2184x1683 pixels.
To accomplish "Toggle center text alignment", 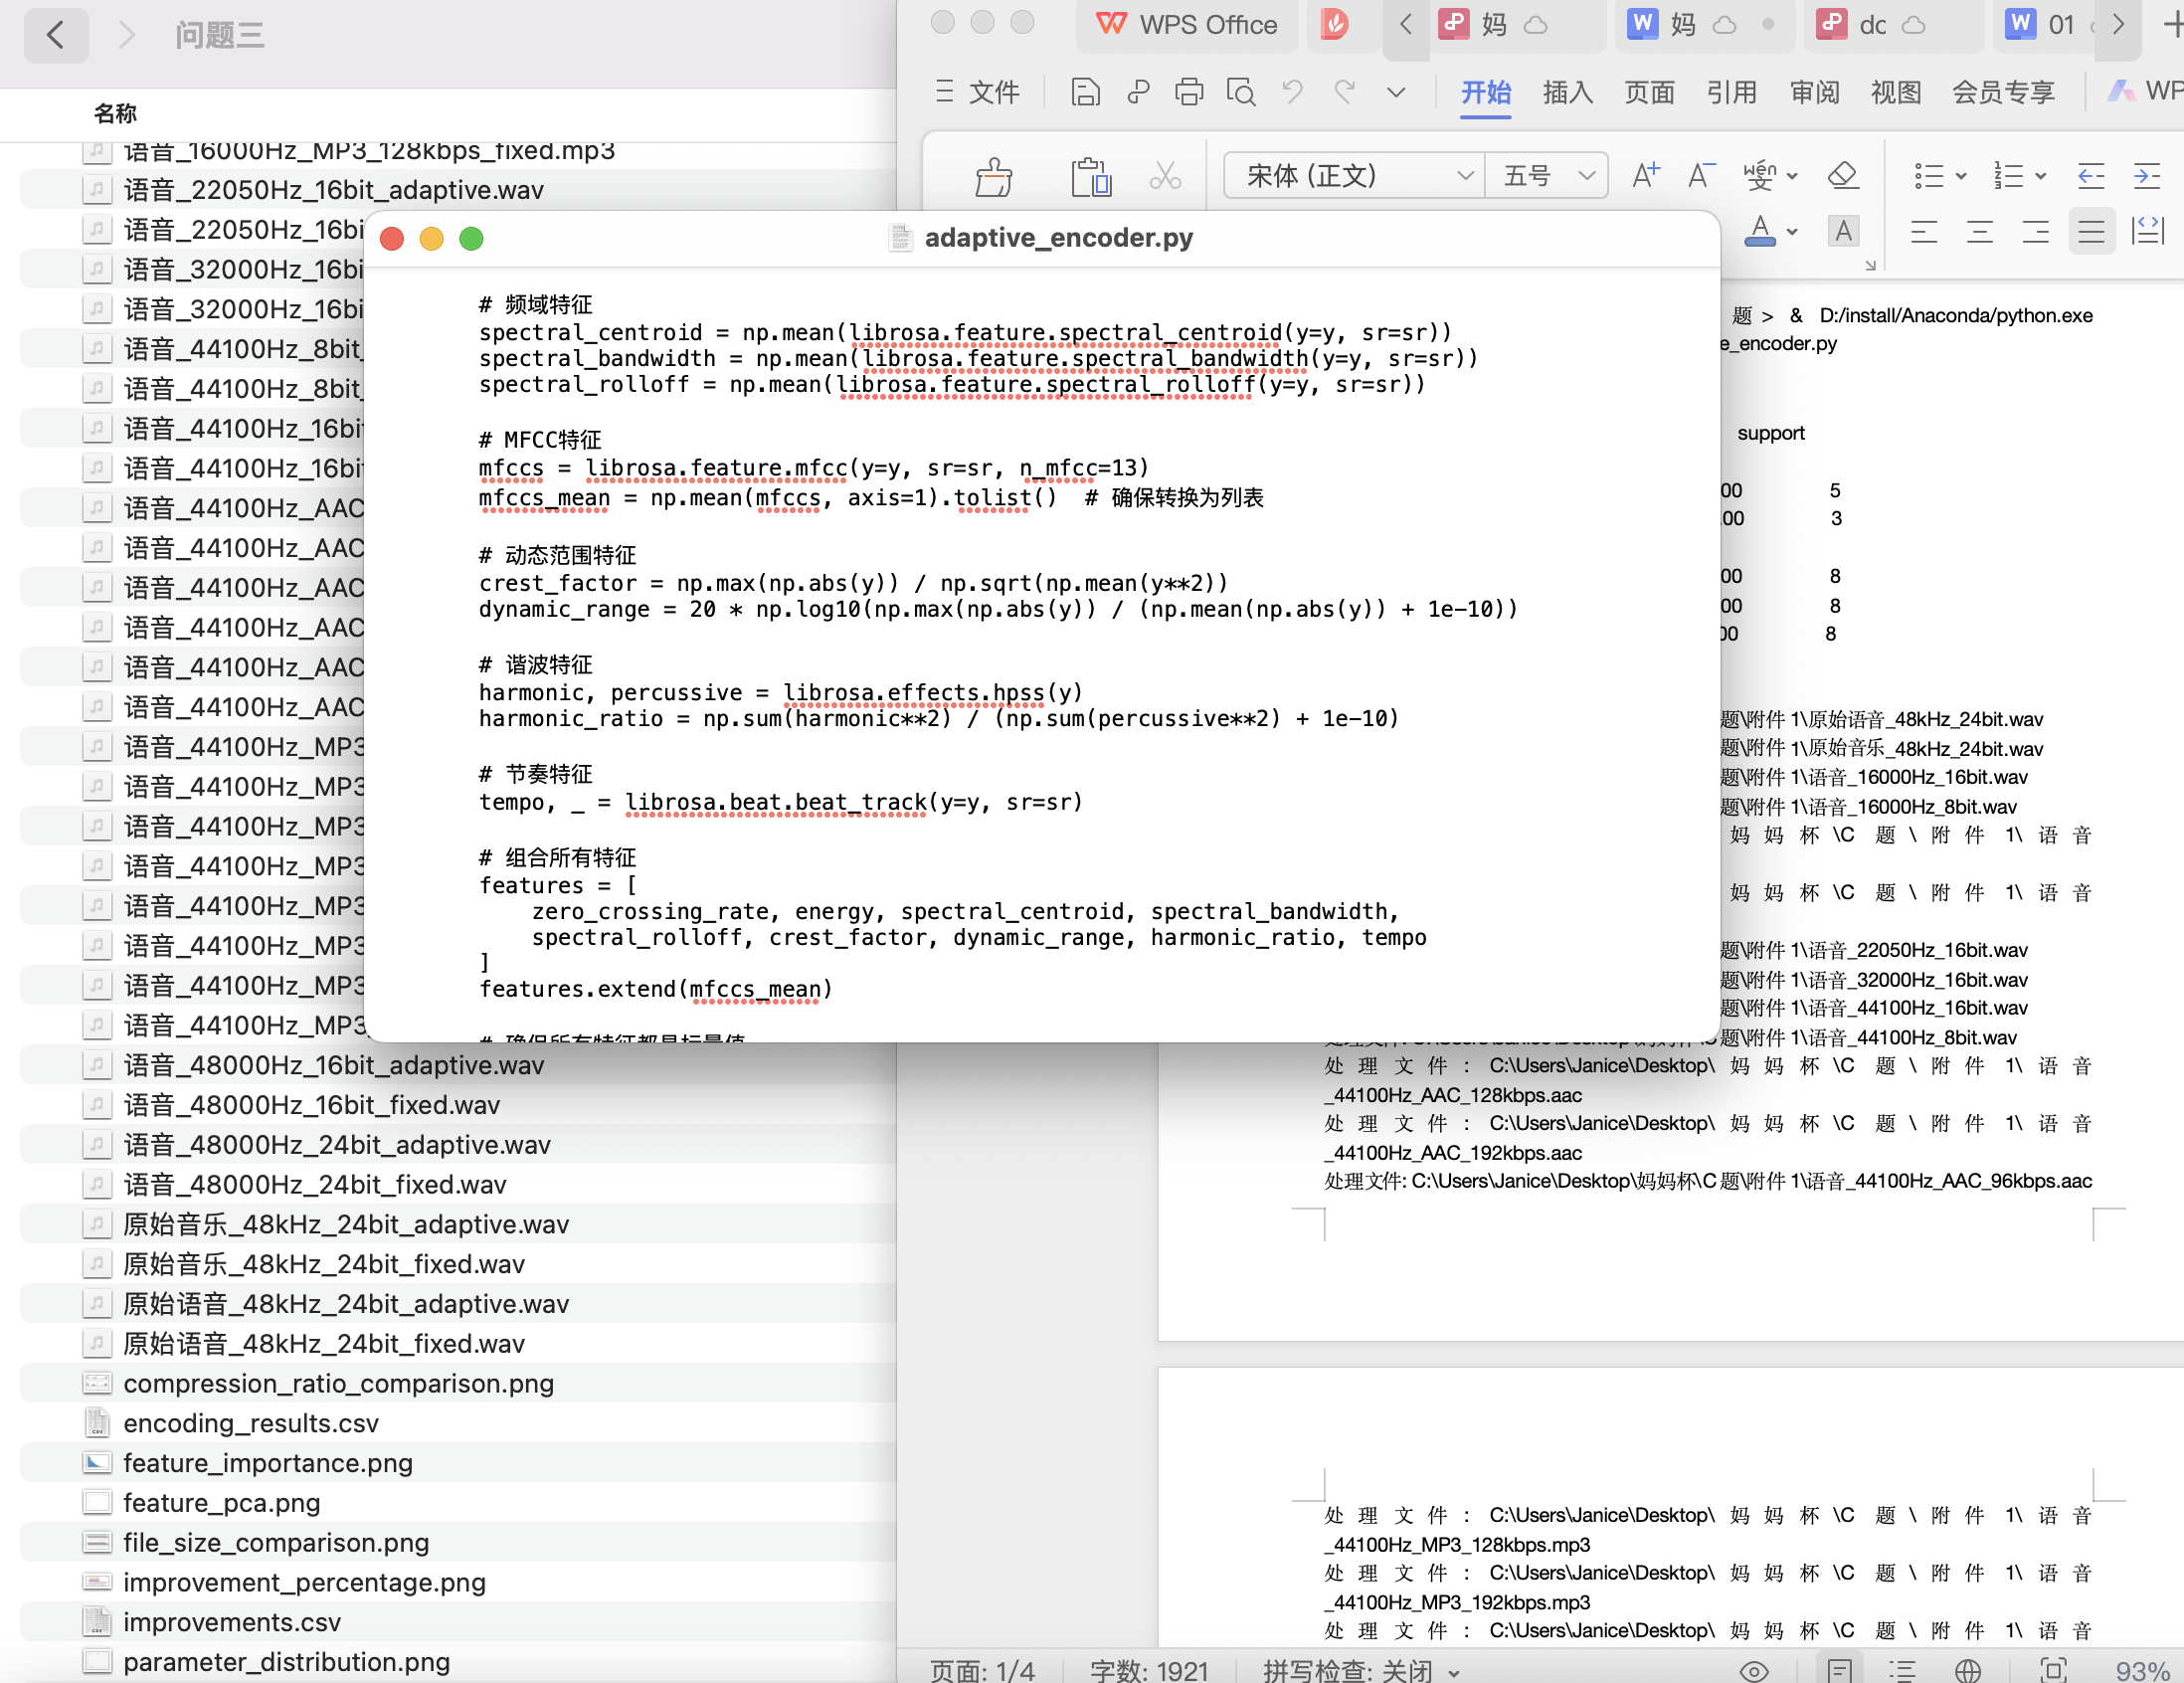I will (1979, 232).
